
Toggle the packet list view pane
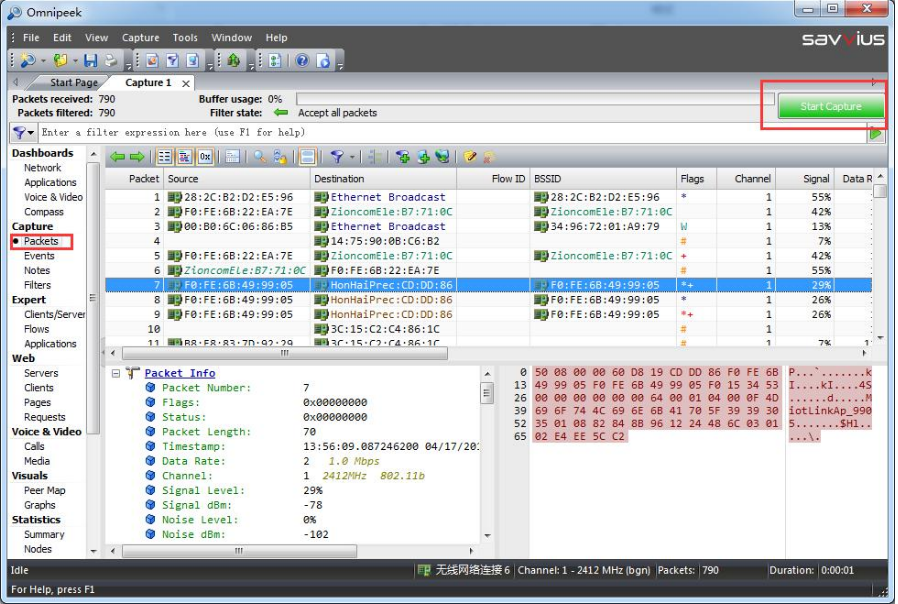click(164, 157)
